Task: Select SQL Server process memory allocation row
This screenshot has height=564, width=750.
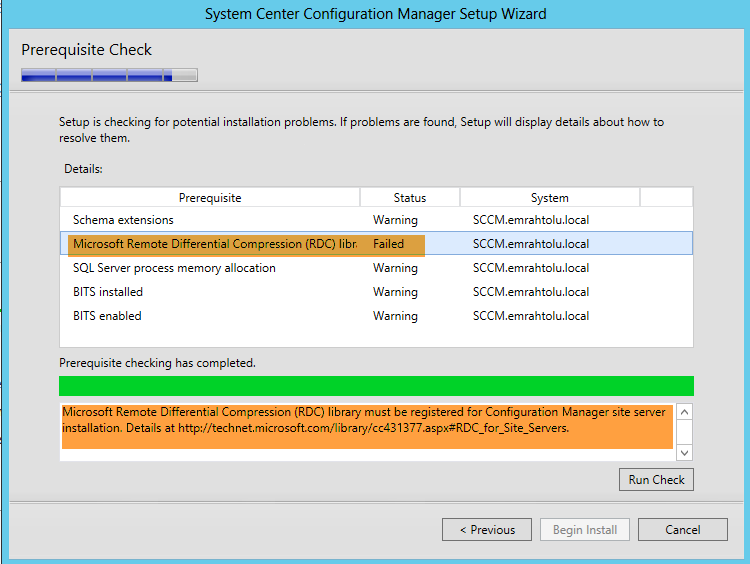Action: click(376, 268)
